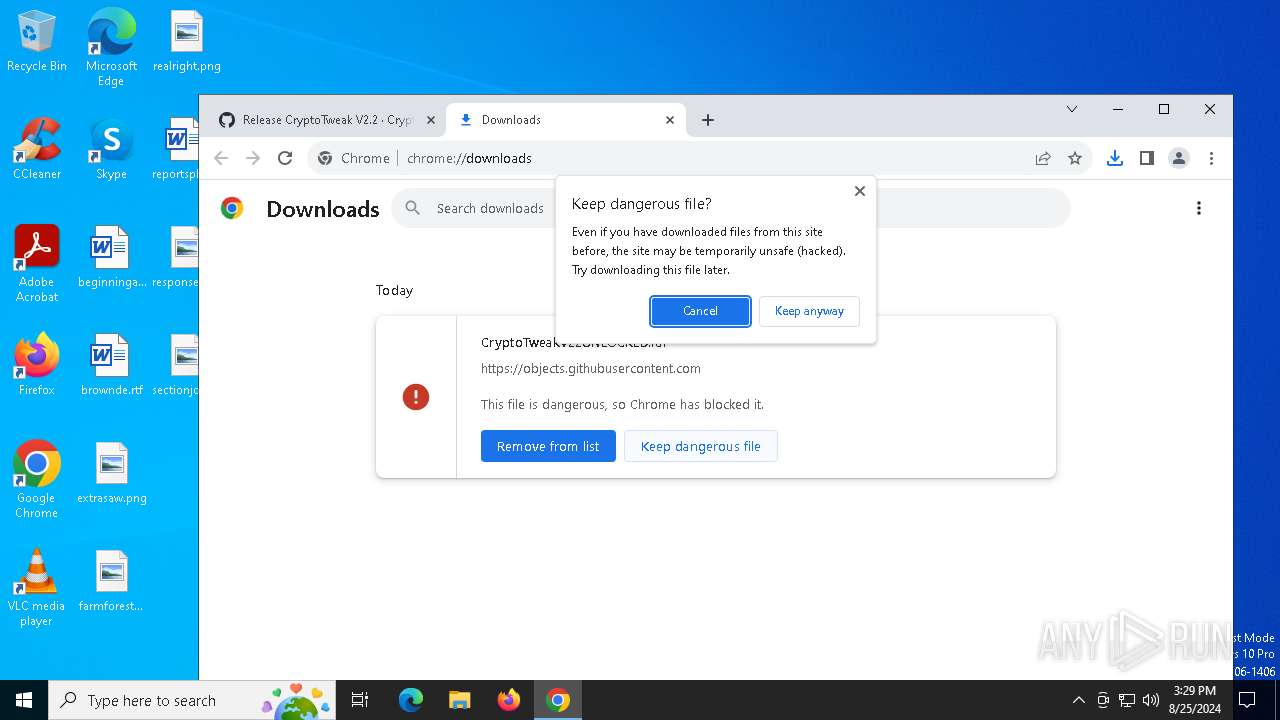Click Cancel in the dangerous file dialog

pyautogui.click(x=700, y=311)
